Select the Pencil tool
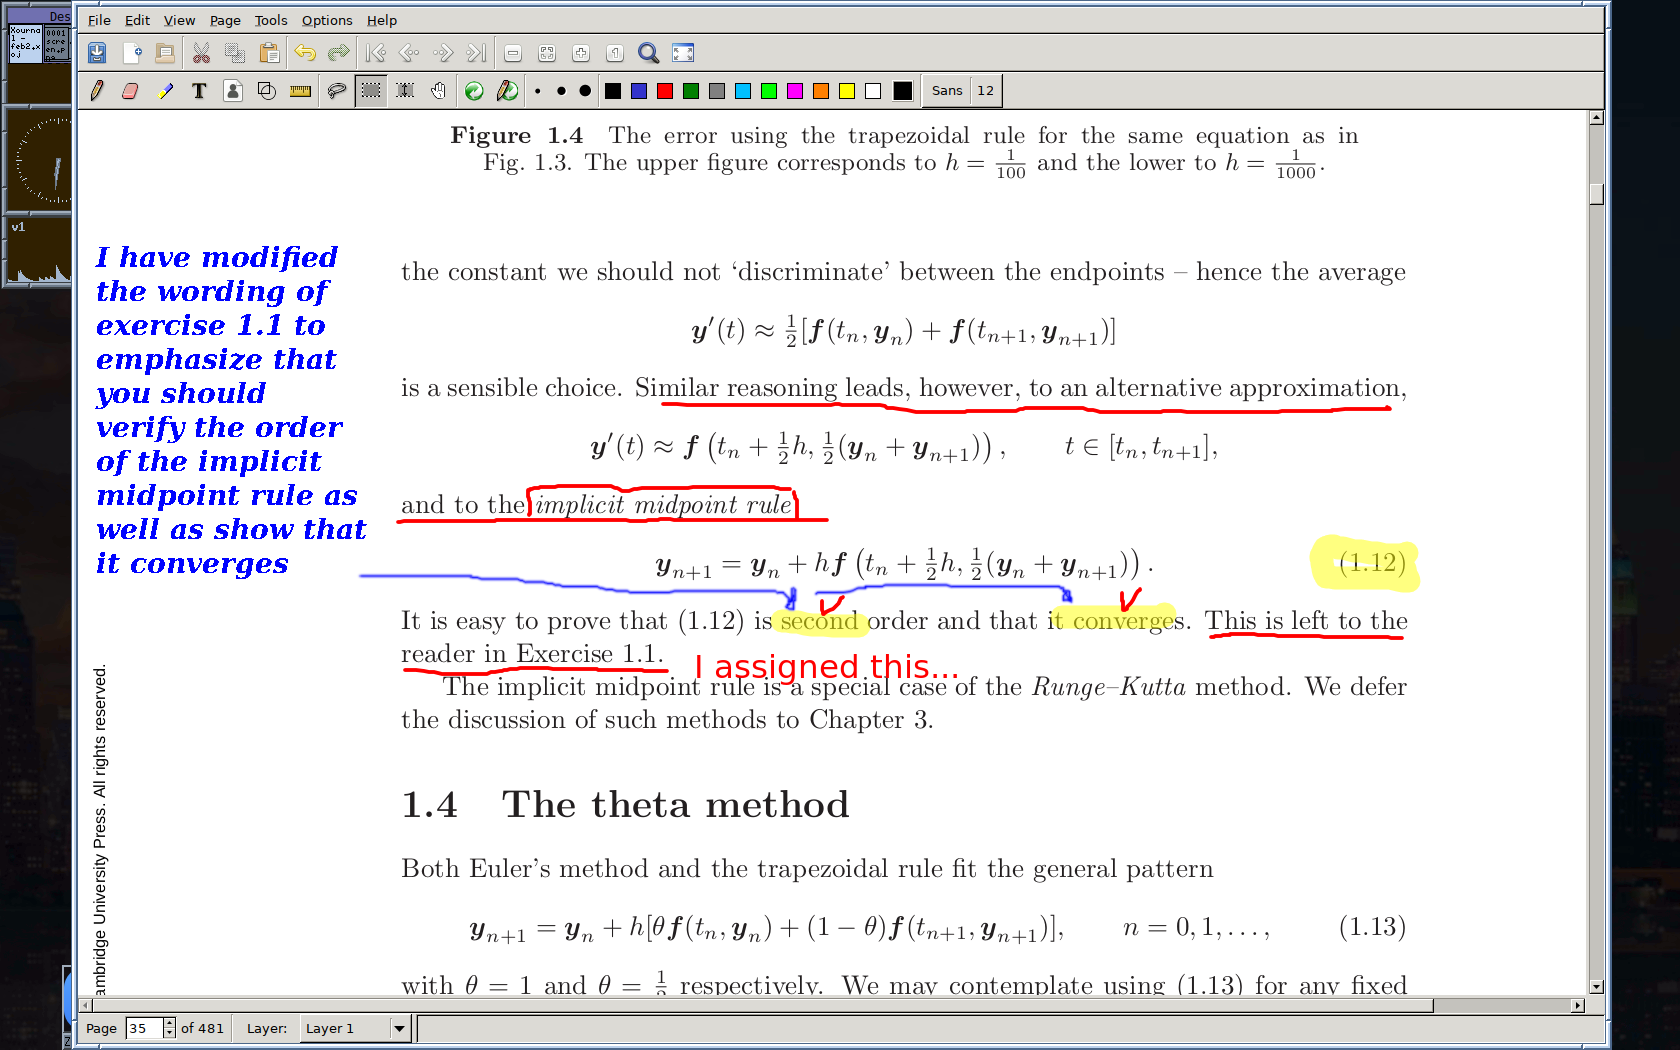The height and width of the screenshot is (1050, 1680). click(97, 91)
